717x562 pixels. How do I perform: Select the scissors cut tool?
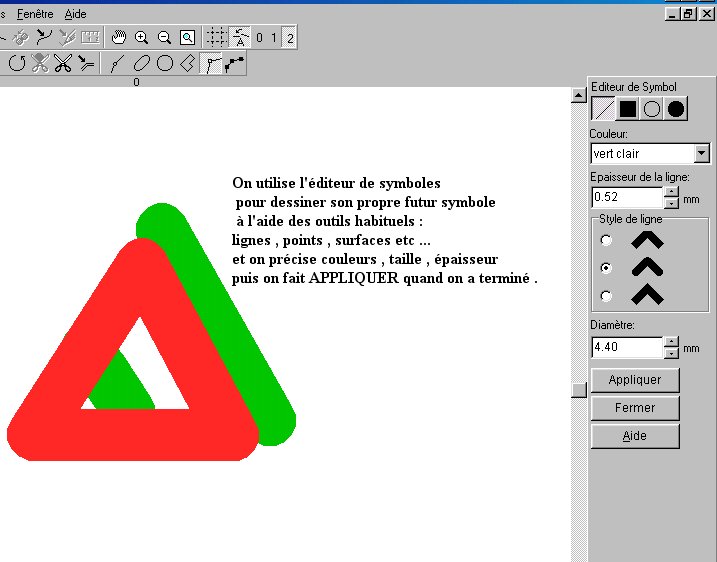coord(63,64)
